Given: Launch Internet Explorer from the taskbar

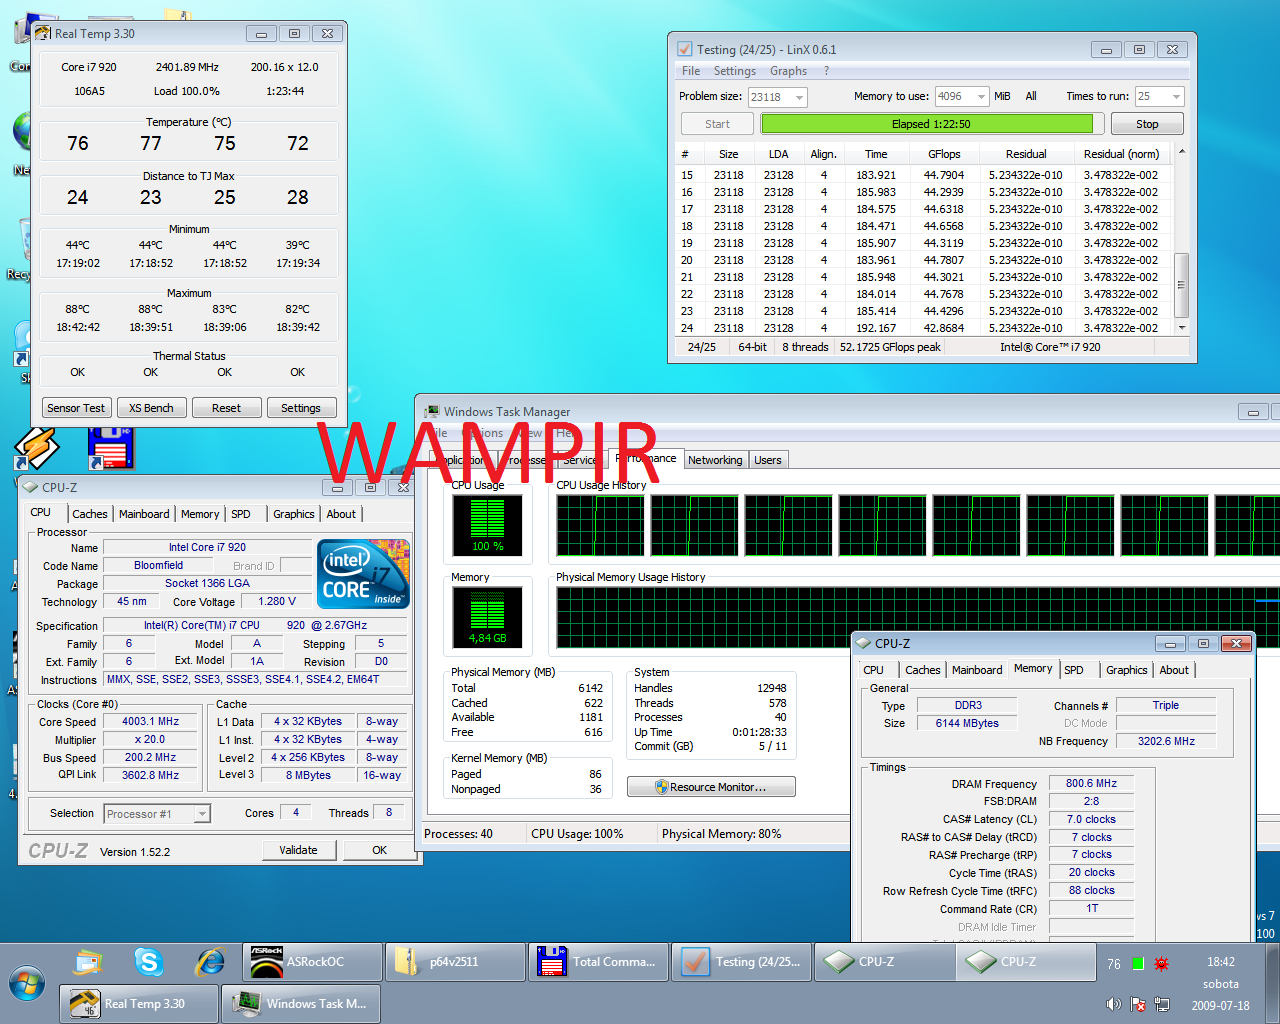Looking at the screenshot, I should 210,962.
